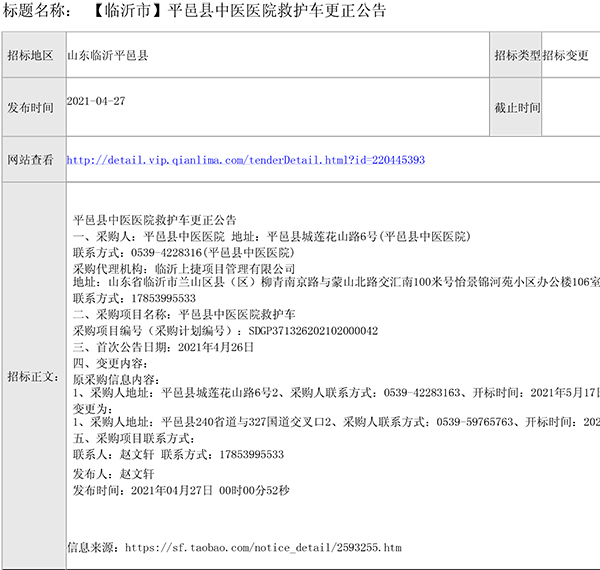600x570 pixels.
Task: Select the first 联系方式：17853995533 line
Action: coord(134,298)
